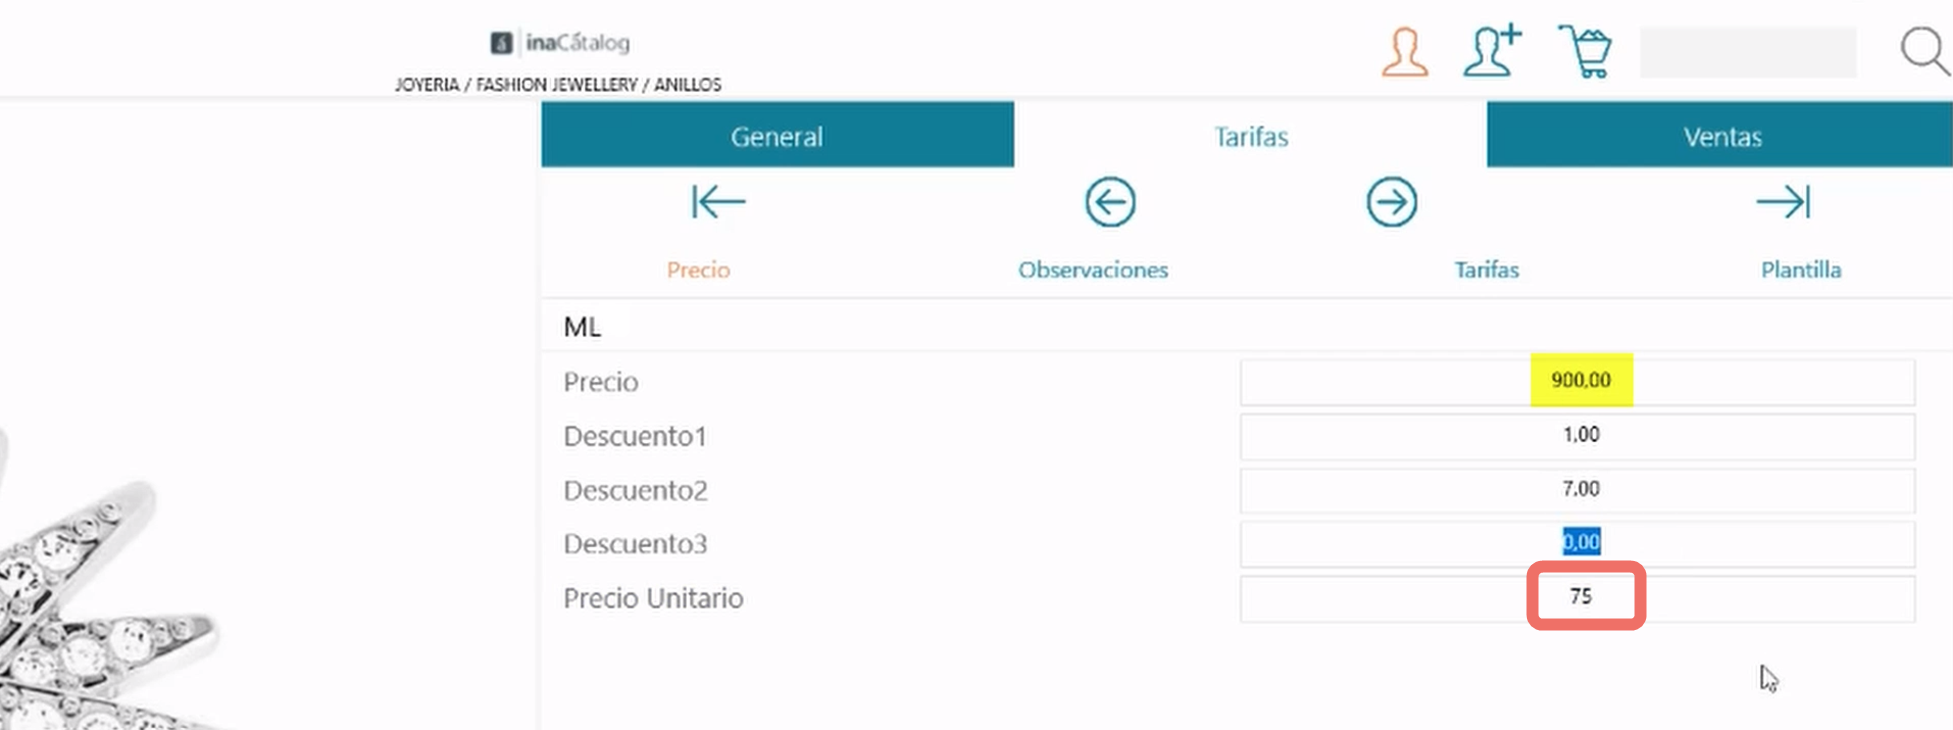Image resolution: width=1953 pixels, height=730 pixels.
Task: Click the Descuento2 field showing 7,00
Action: [1577, 489]
